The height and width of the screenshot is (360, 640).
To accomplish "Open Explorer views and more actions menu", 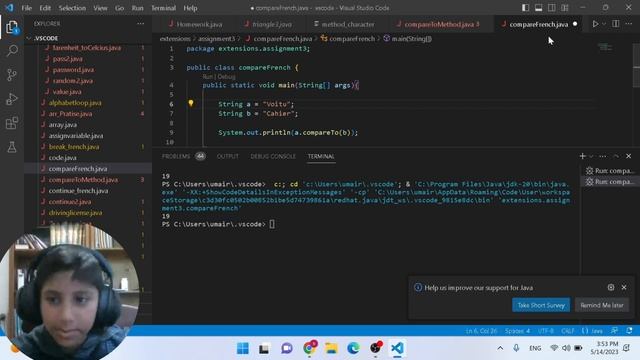I will (x=140, y=24).
